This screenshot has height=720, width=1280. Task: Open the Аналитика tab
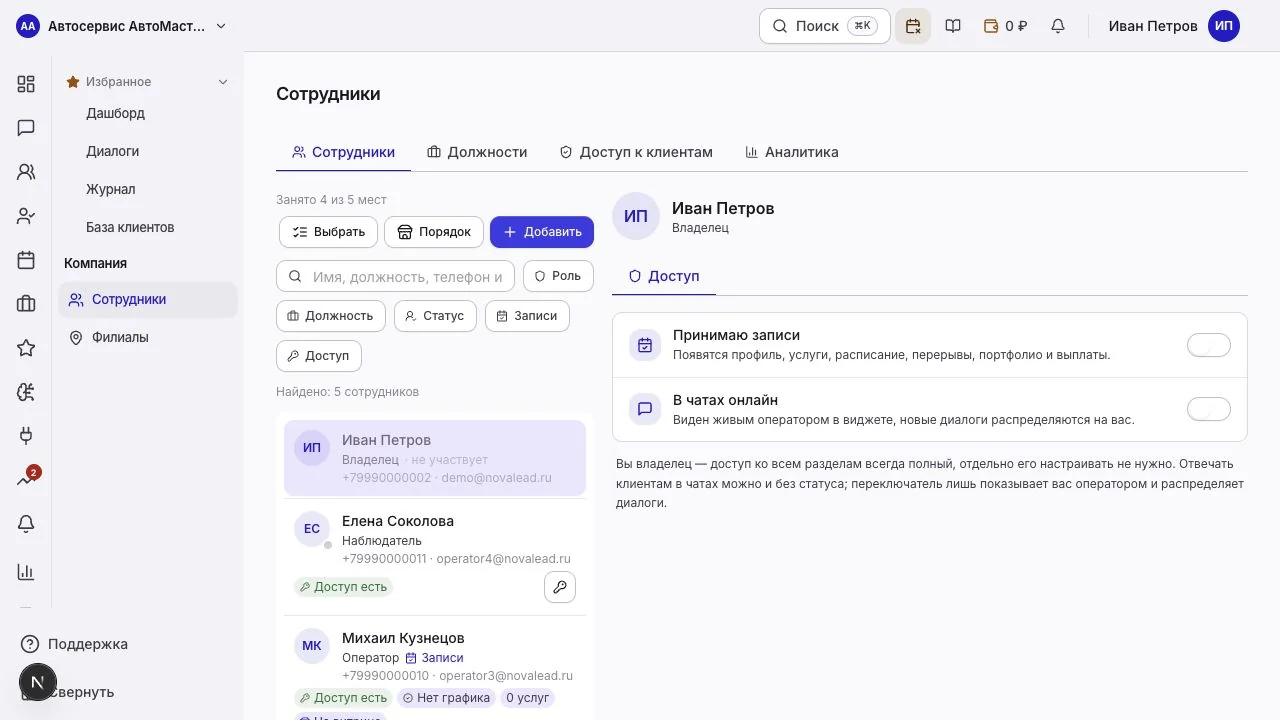coord(792,152)
